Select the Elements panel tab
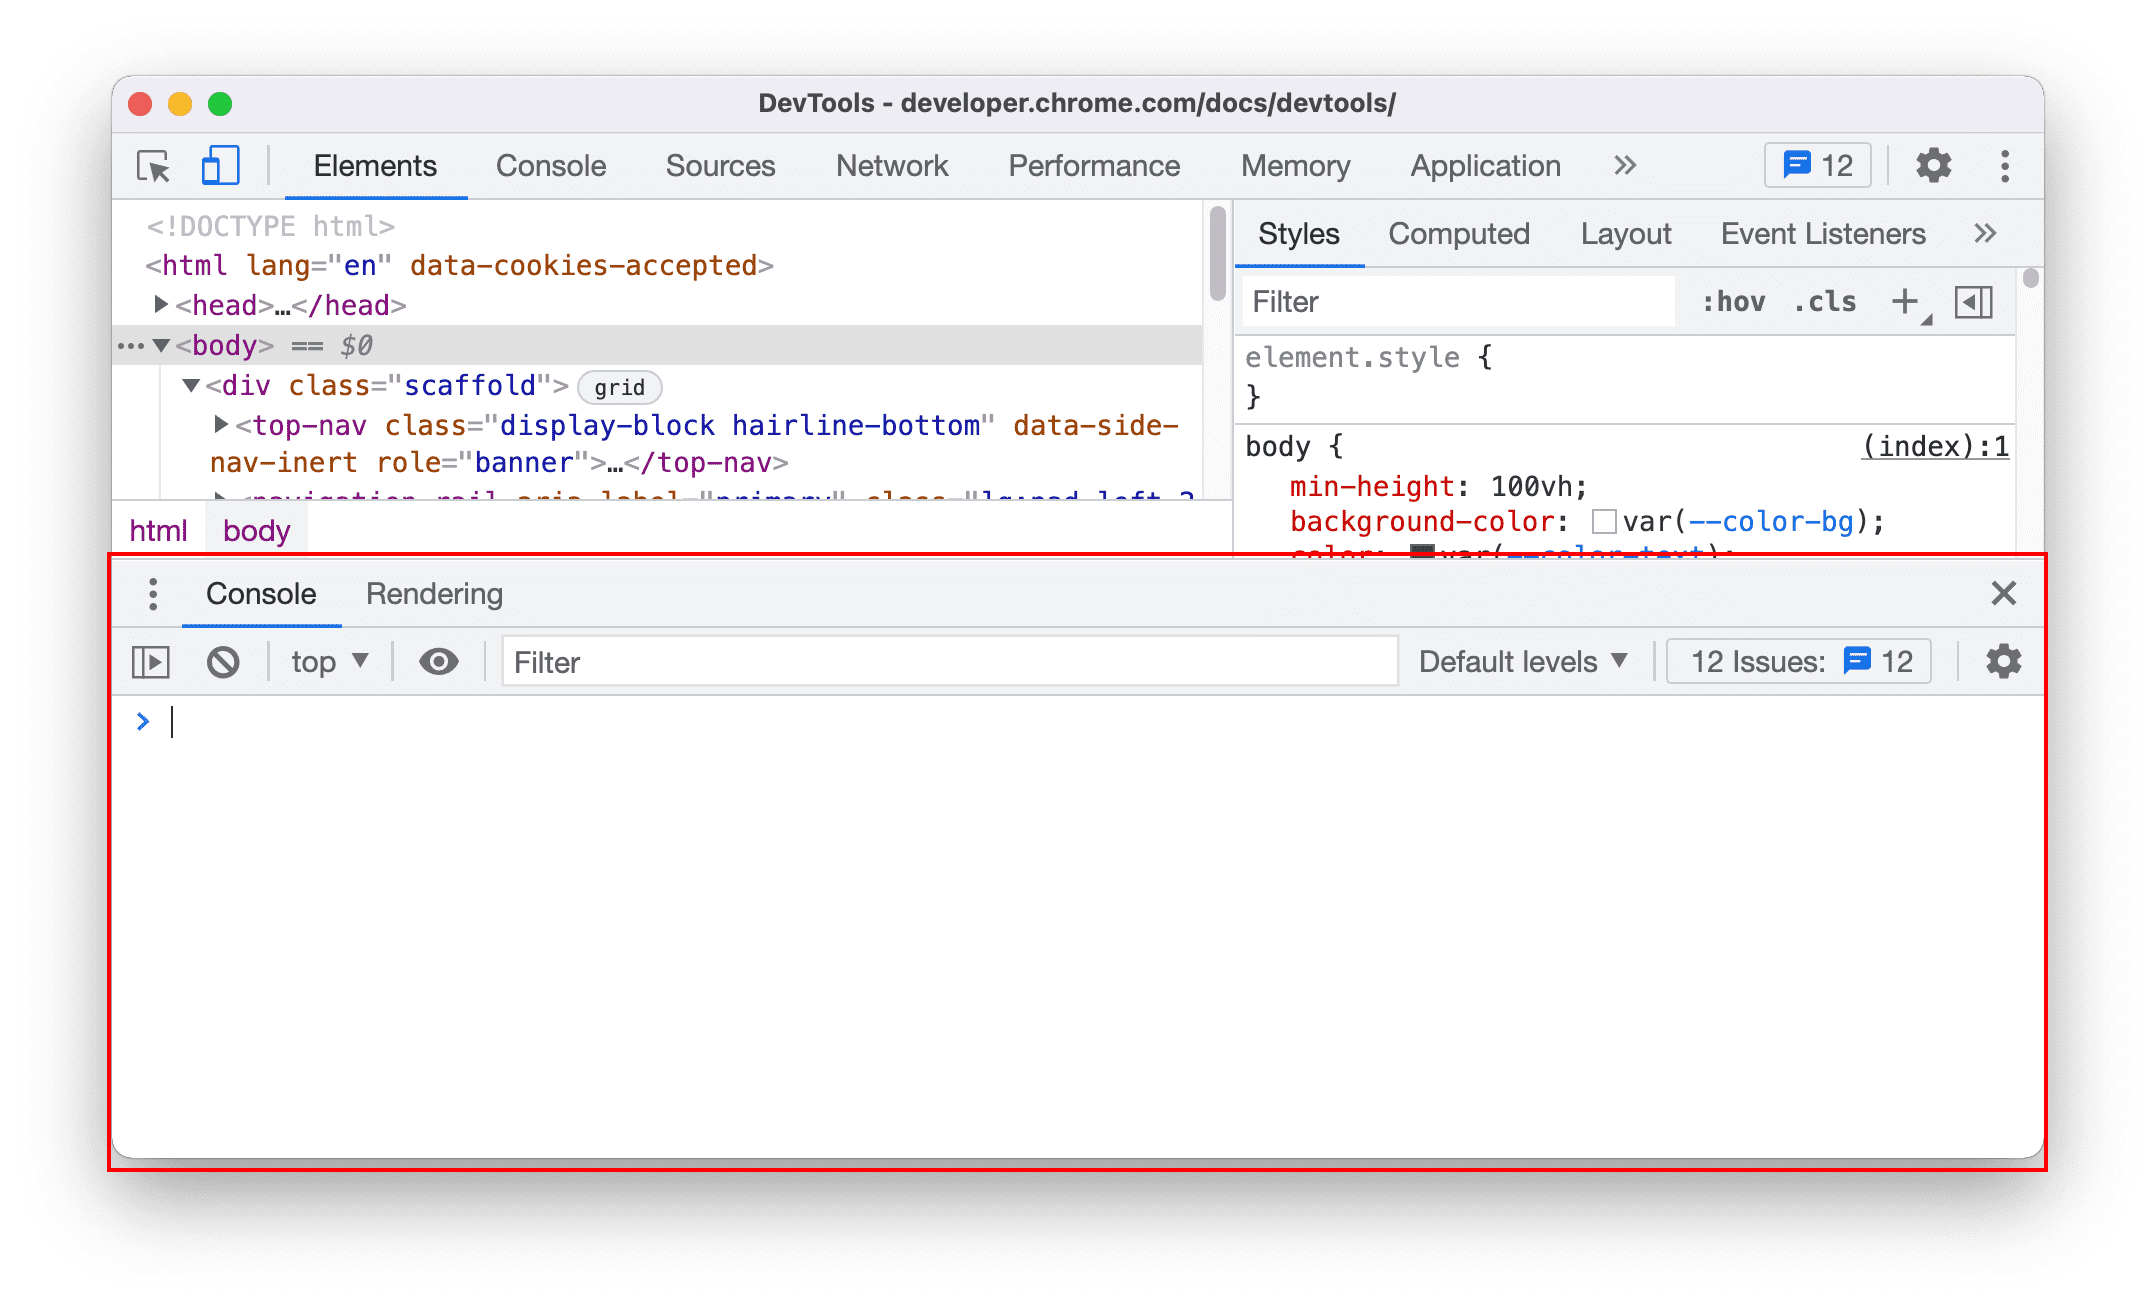The image size is (2156, 1306). (376, 166)
